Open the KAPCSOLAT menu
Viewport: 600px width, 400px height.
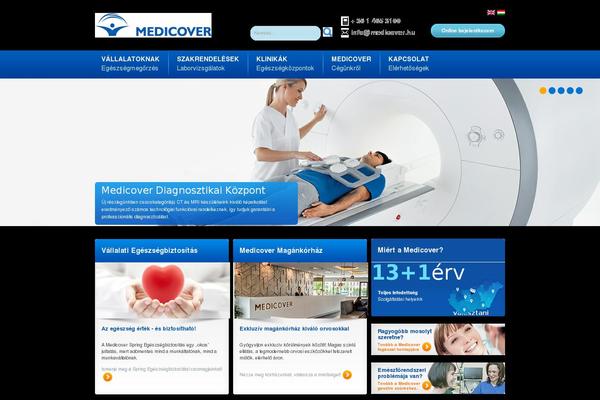408,59
